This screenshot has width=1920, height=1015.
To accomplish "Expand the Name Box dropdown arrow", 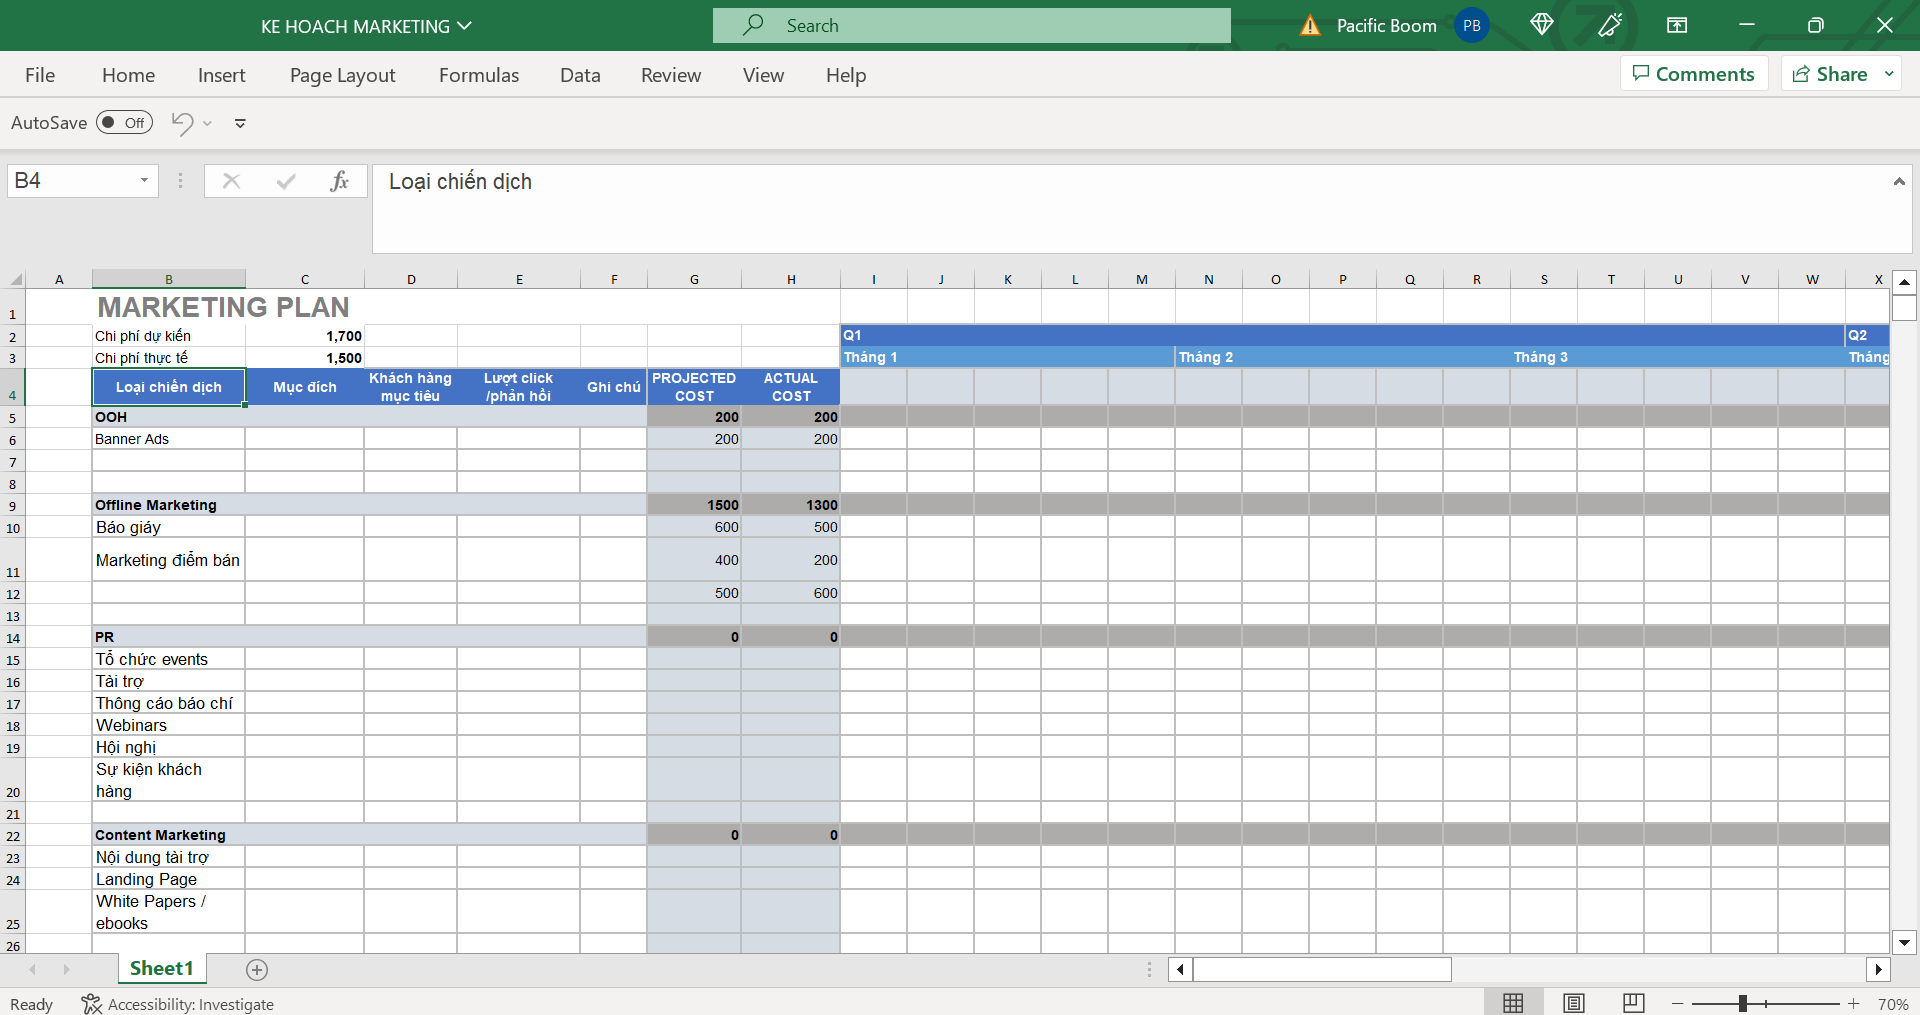I will coord(144,181).
